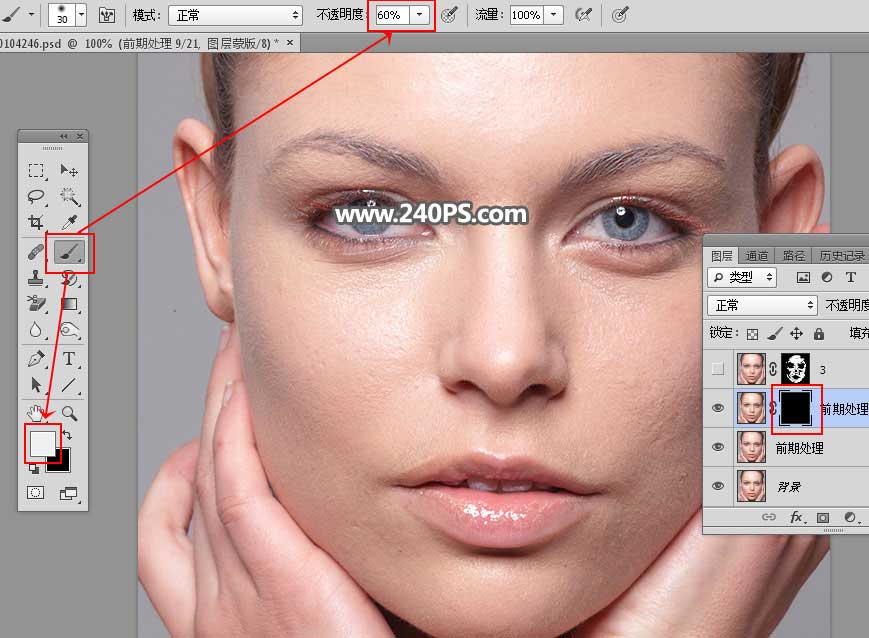
Task: Toggle visibility of the lower 前期处理 layer
Action: (718, 447)
